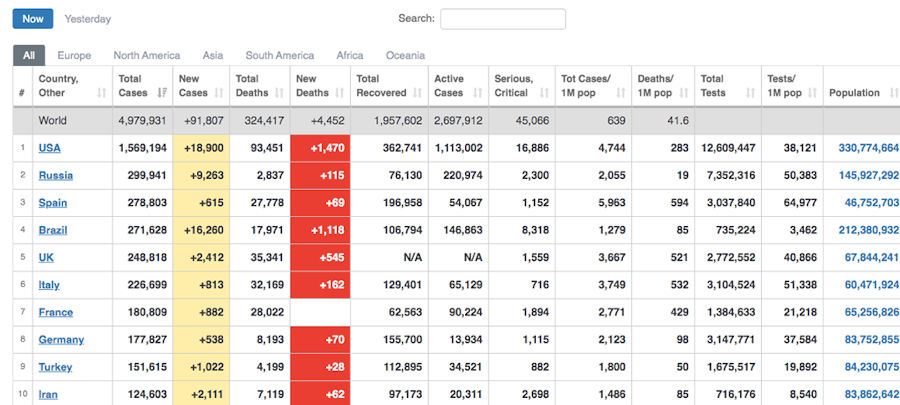Click Population column sort arrows
Image resolution: width=900 pixels, height=405 pixels.
(891, 93)
